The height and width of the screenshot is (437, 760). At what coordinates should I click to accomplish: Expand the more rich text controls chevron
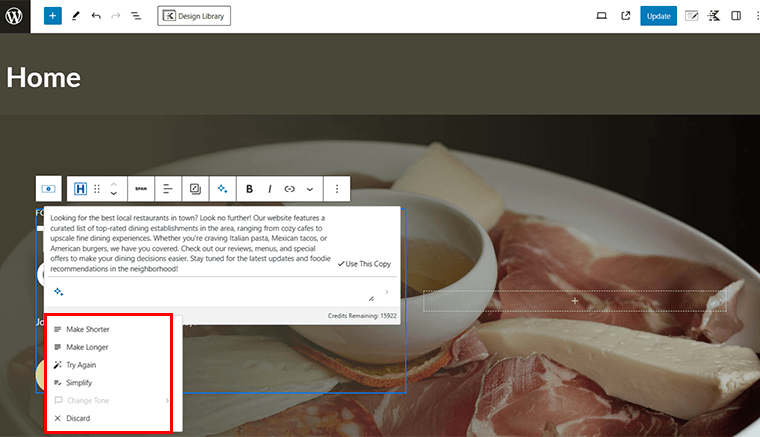310,188
